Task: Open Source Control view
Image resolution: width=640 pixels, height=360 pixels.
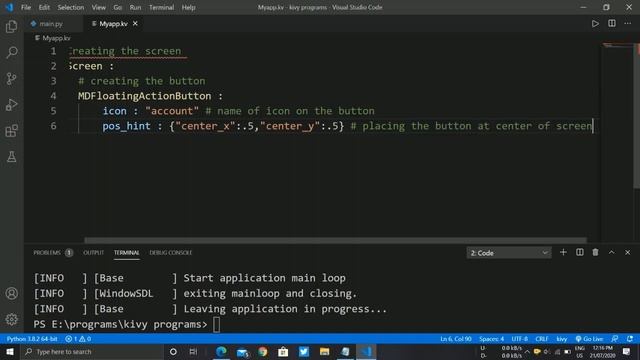Action: (11, 78)
